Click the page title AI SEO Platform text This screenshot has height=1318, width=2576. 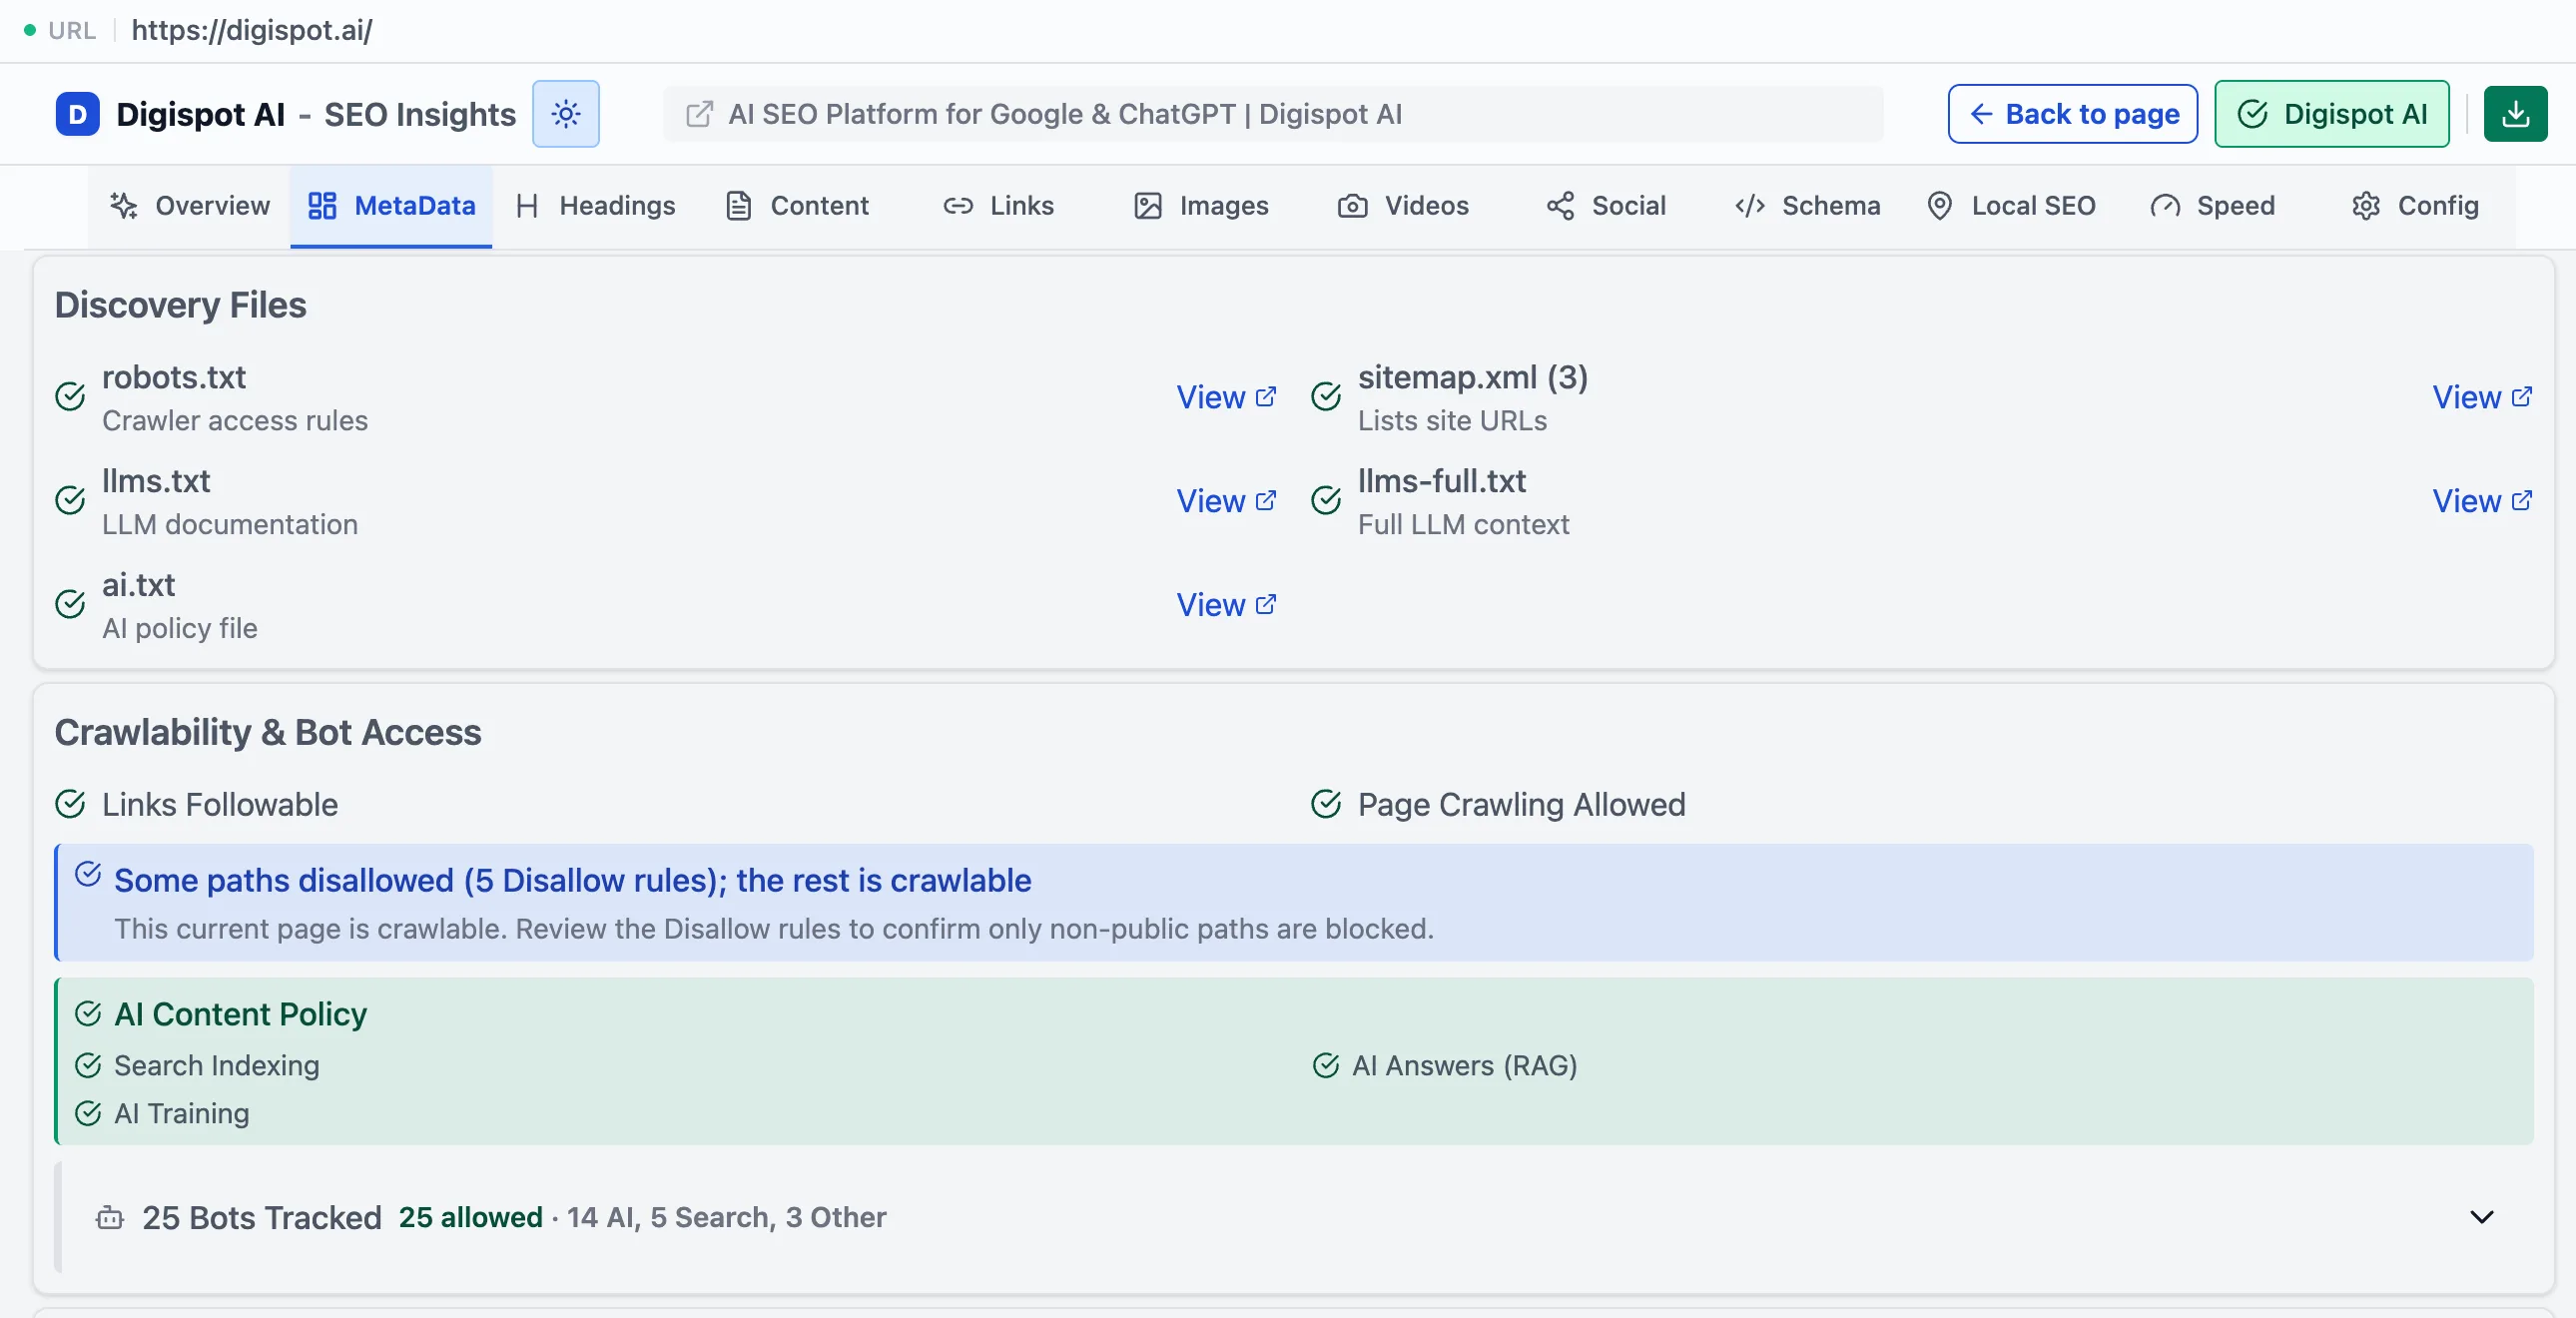tap(1065, 114)
